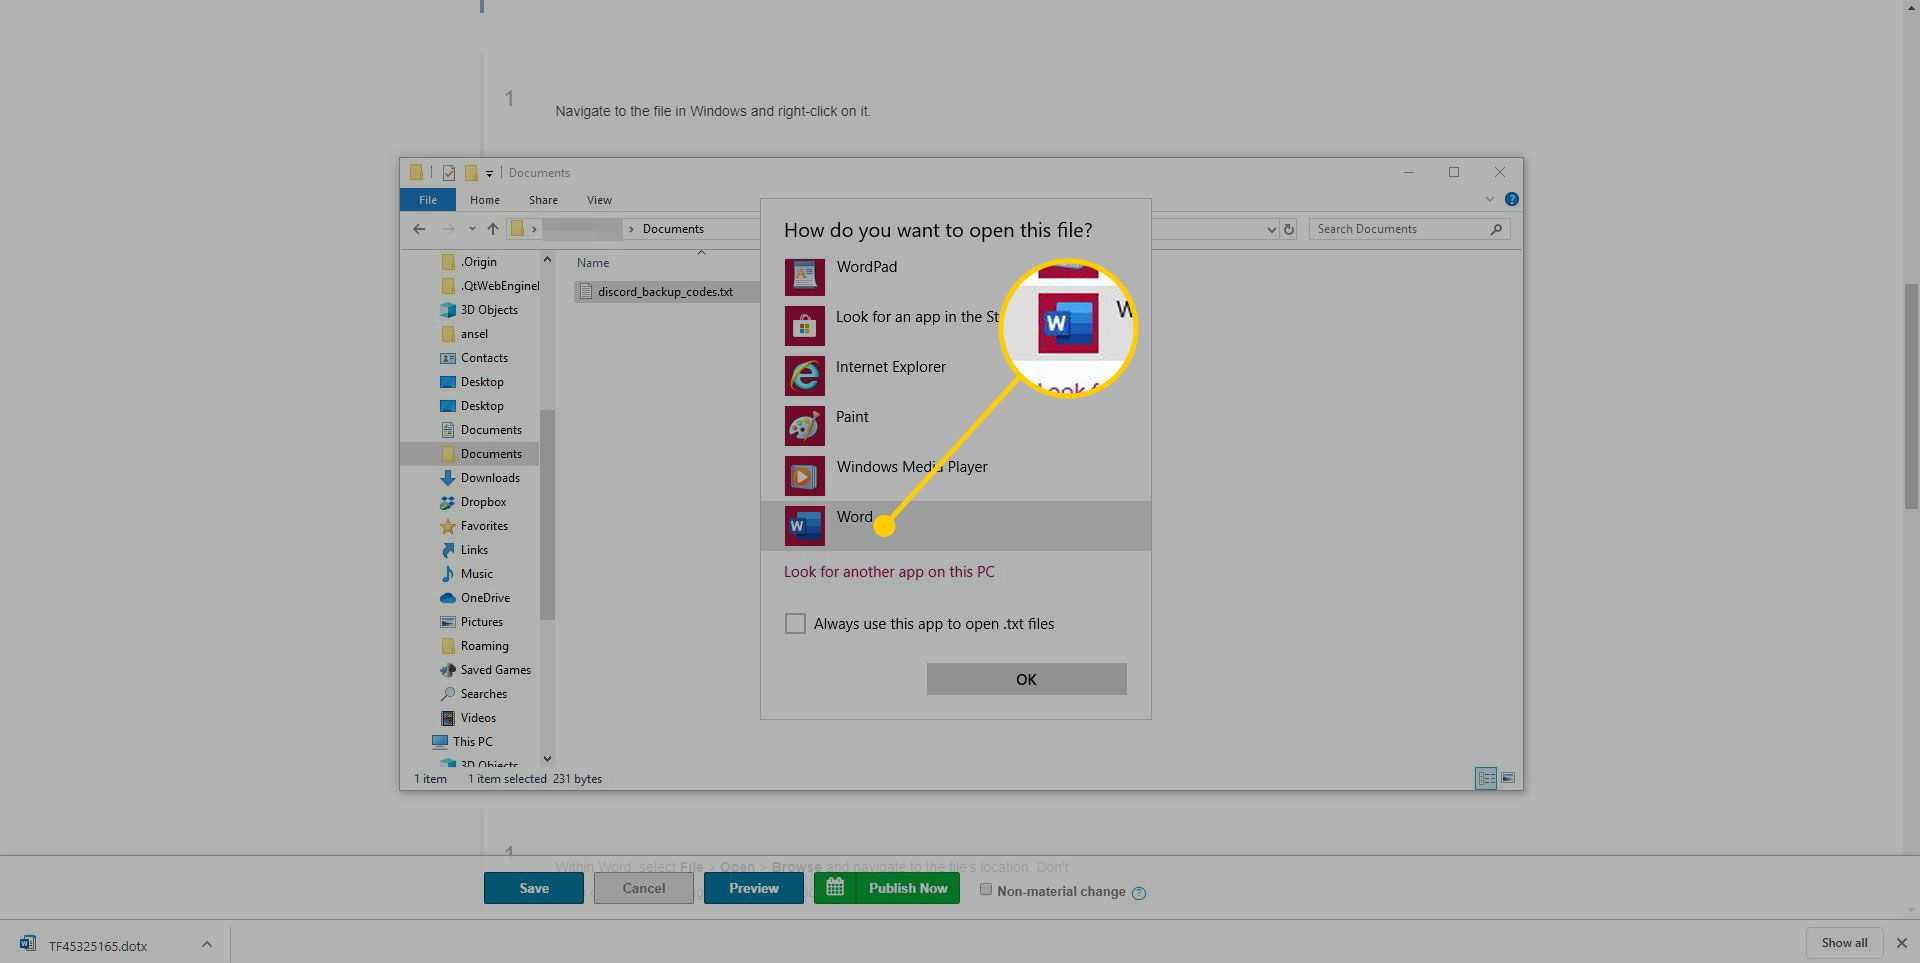The image size is (1920, 963).
Task: Click the Preview button
Action: [754, 888]
